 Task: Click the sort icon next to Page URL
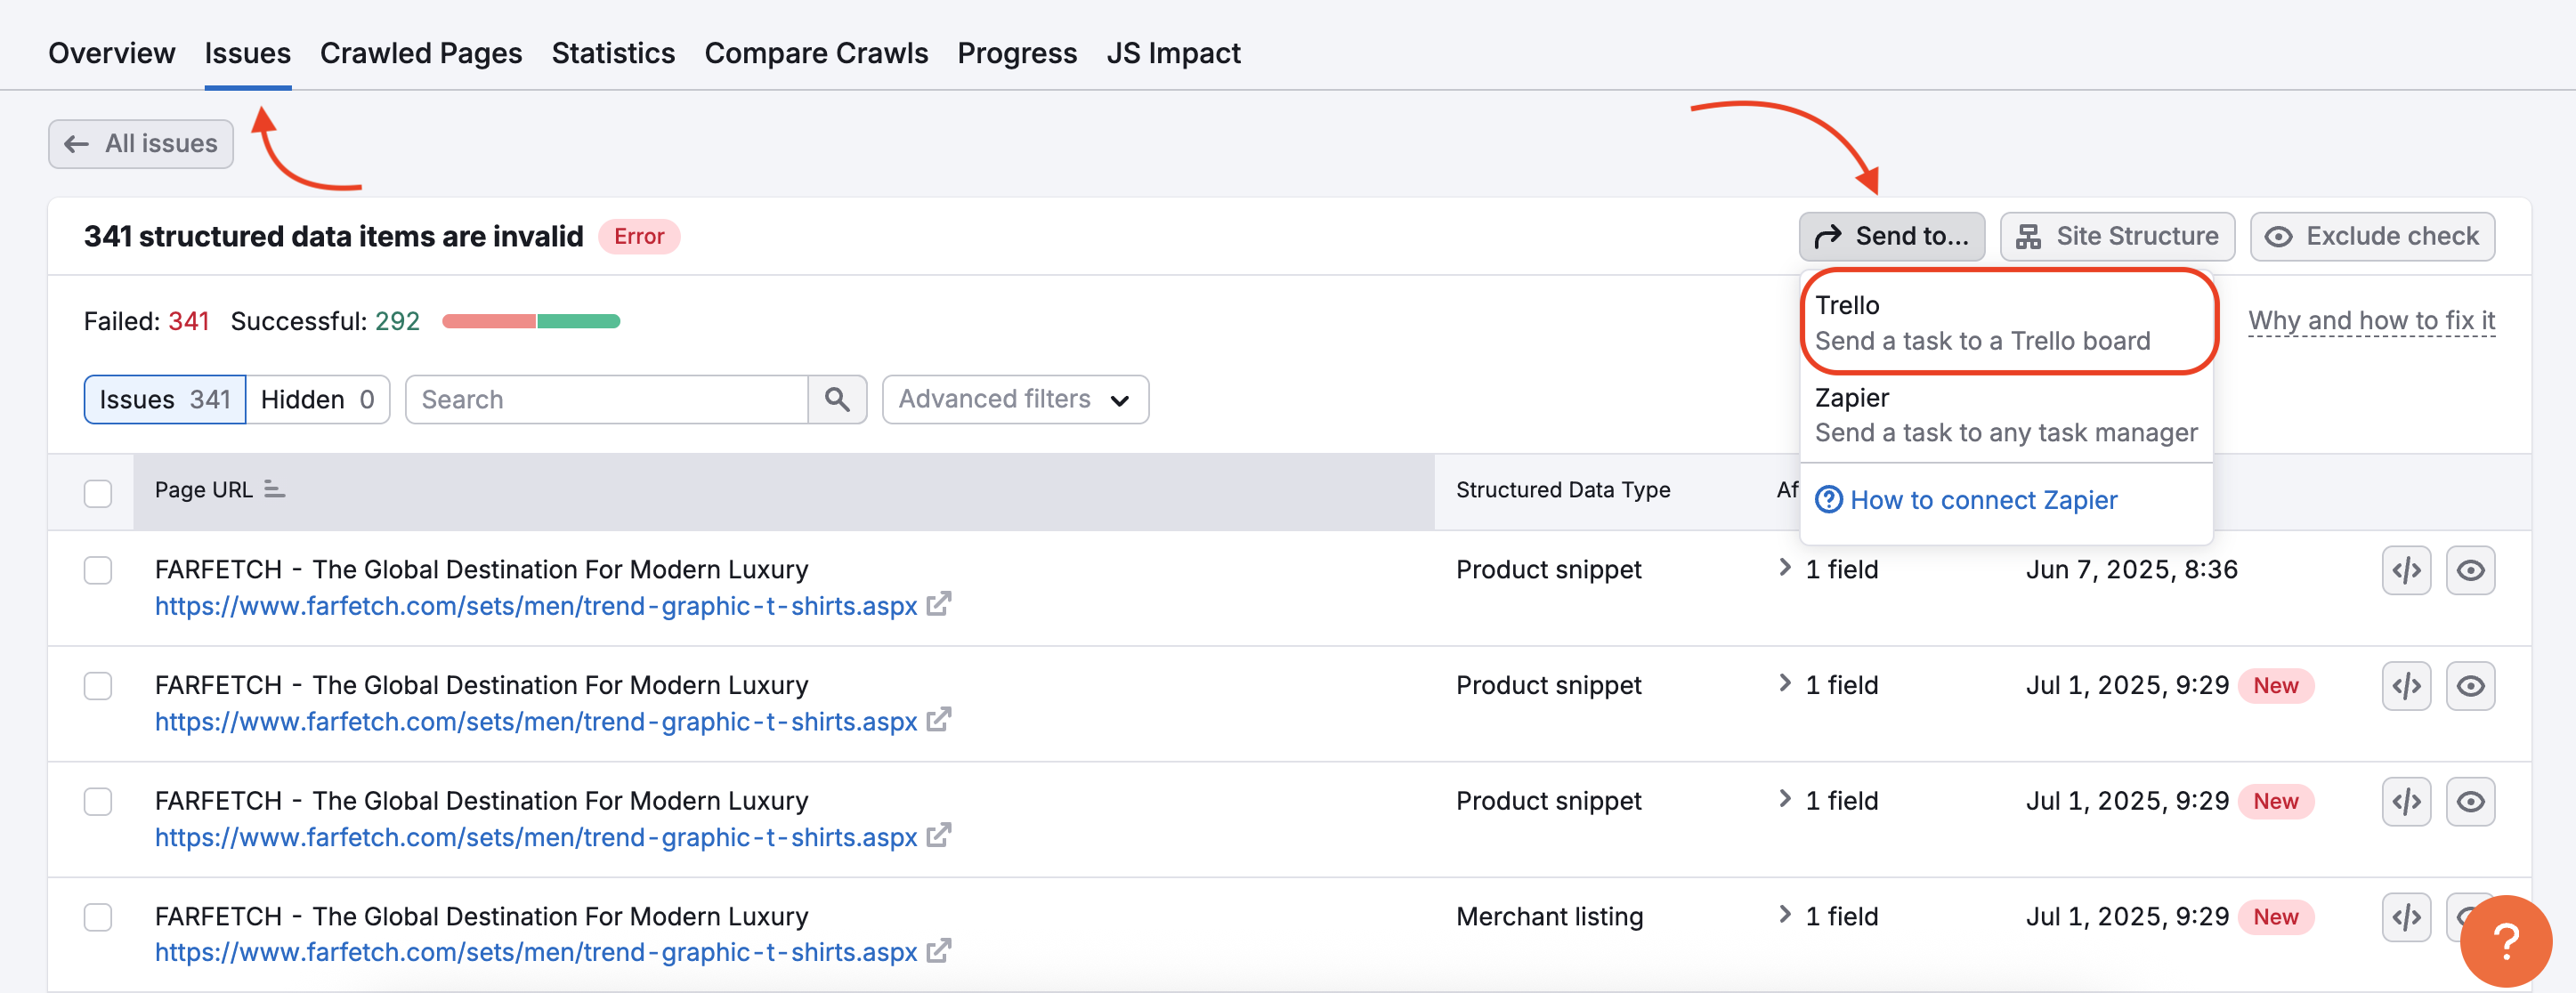[x=273, y=489]
